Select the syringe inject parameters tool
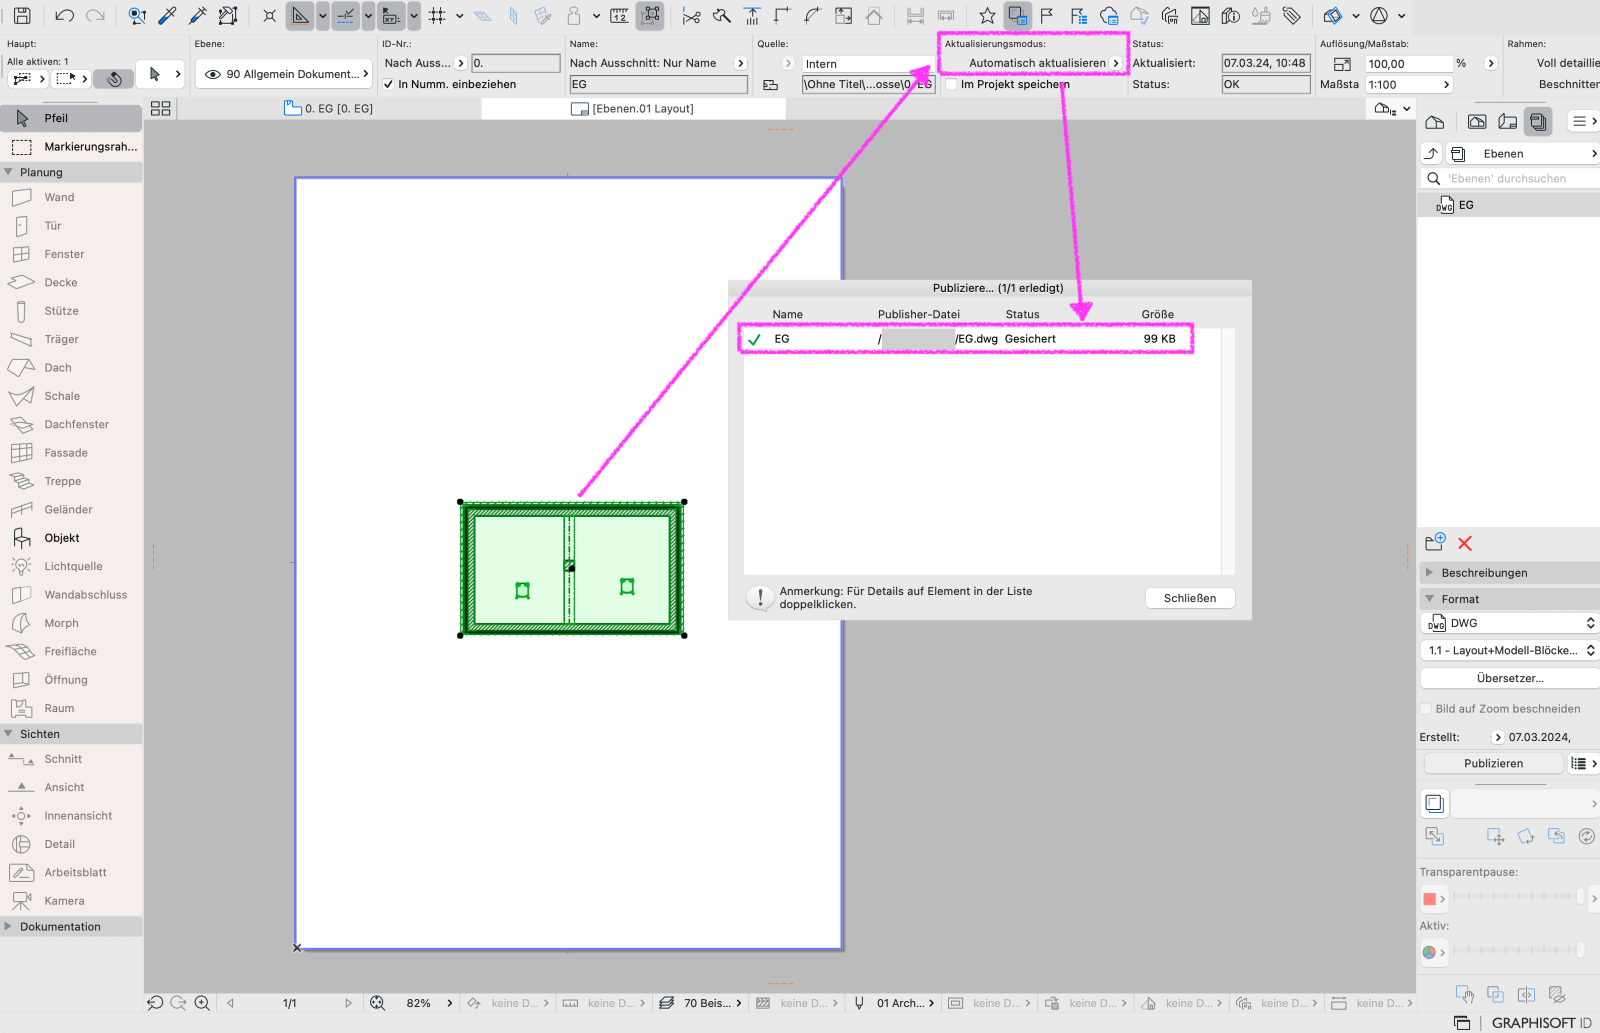1600x1033 pixels. pos(198,15)
